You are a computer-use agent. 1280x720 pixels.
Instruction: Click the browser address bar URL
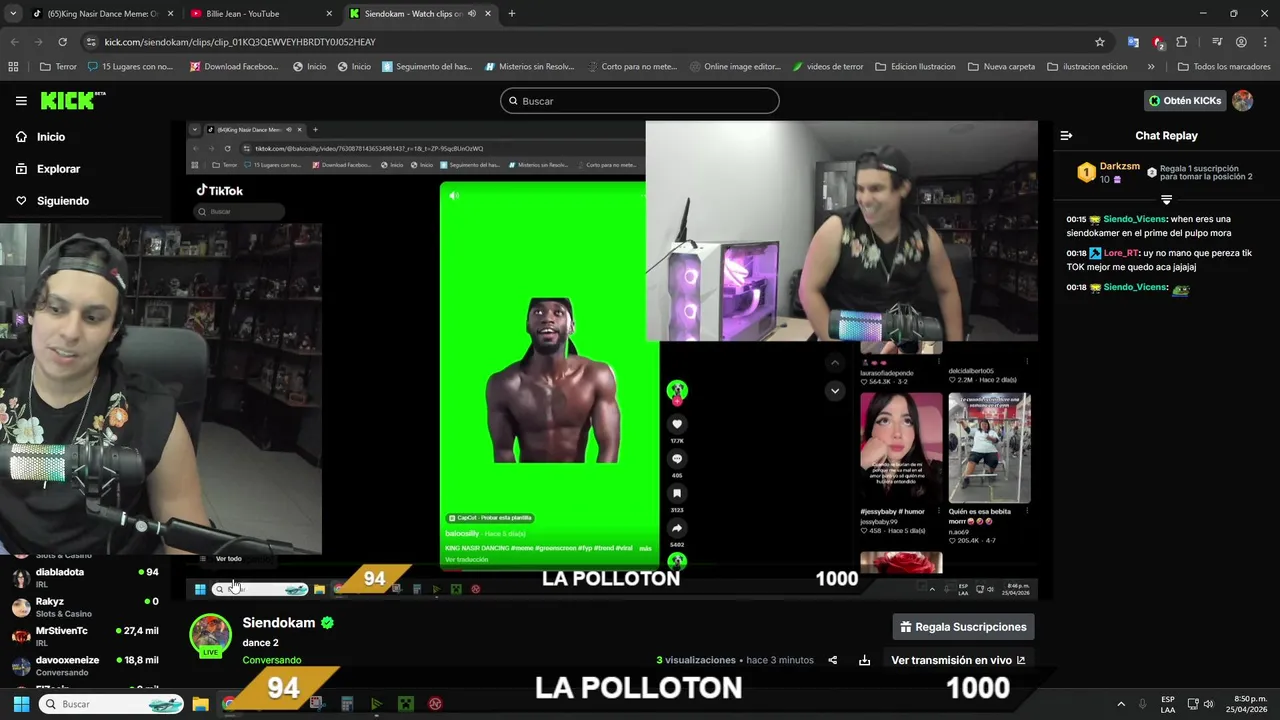(x=240, y=42)
